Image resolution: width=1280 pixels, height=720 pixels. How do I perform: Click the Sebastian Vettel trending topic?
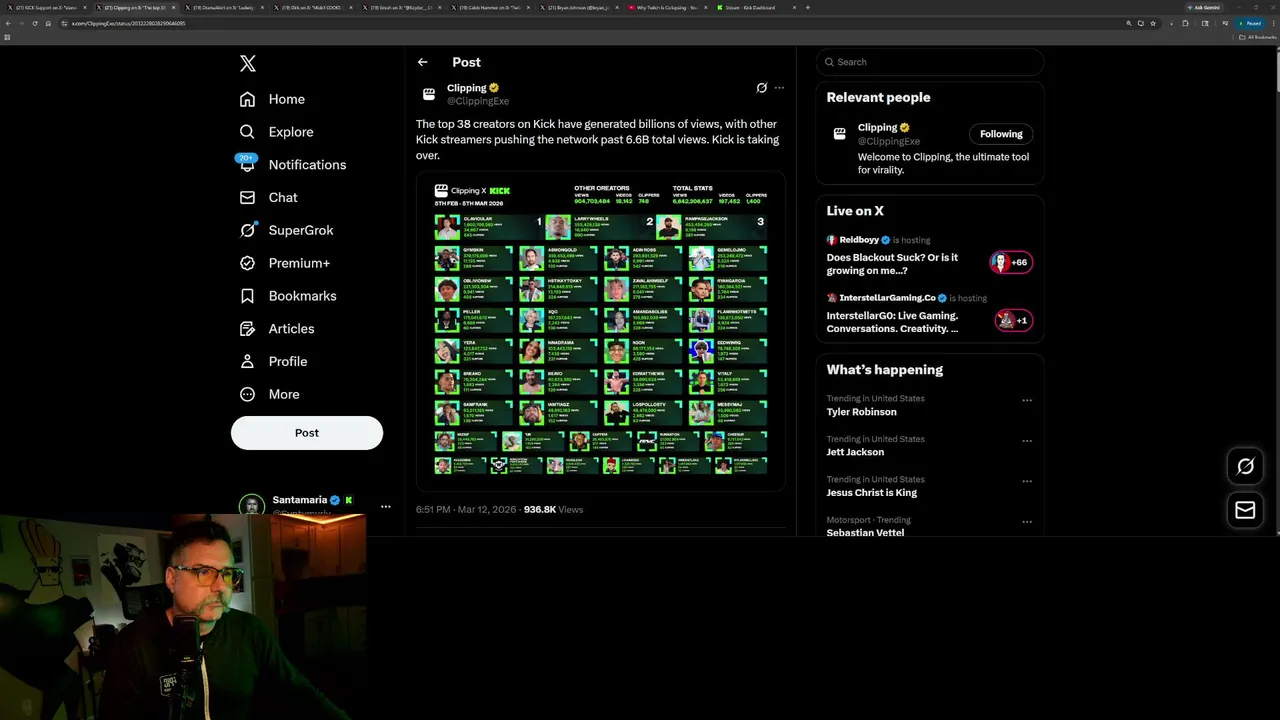865,533
